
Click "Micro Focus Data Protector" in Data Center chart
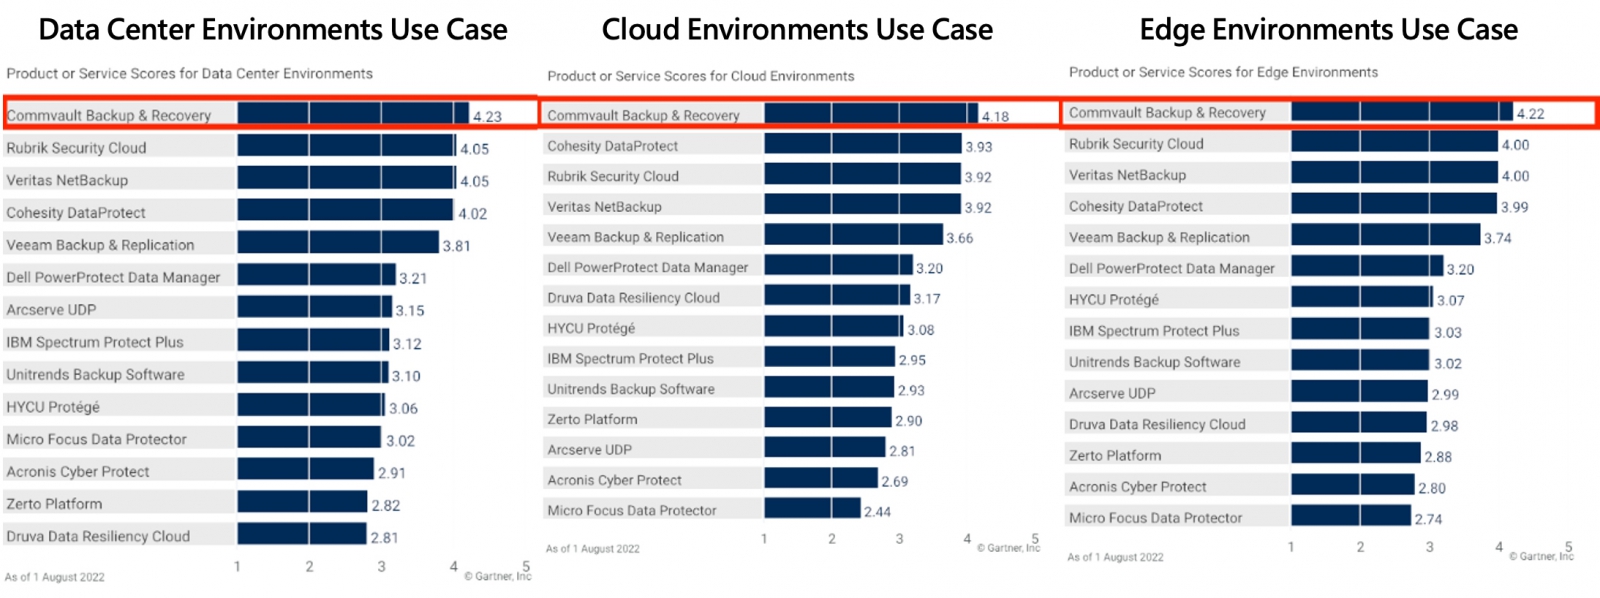[96, 439]
